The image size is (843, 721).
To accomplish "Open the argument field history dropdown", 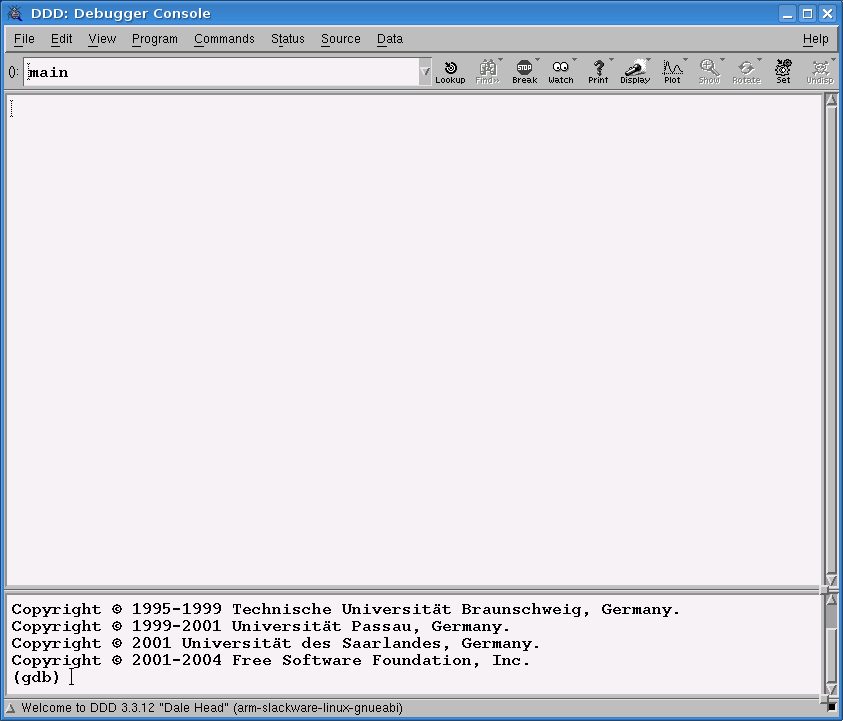I will tap(425, 72).
